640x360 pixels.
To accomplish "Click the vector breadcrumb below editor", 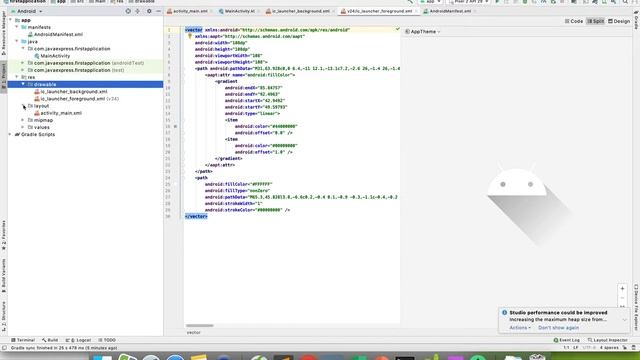I will coord(193,333).
